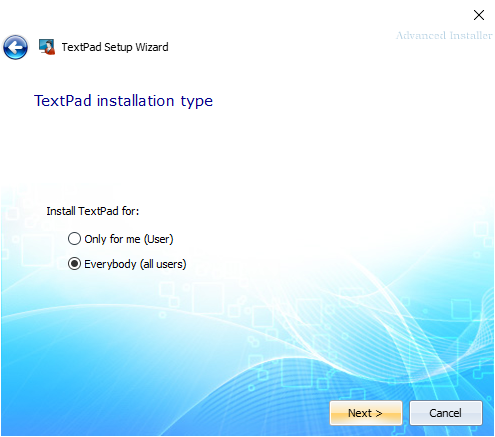Click the 'TextPad installation type' heading
The height and width of the screenshot is (437, 495).
tap(123, 101)
